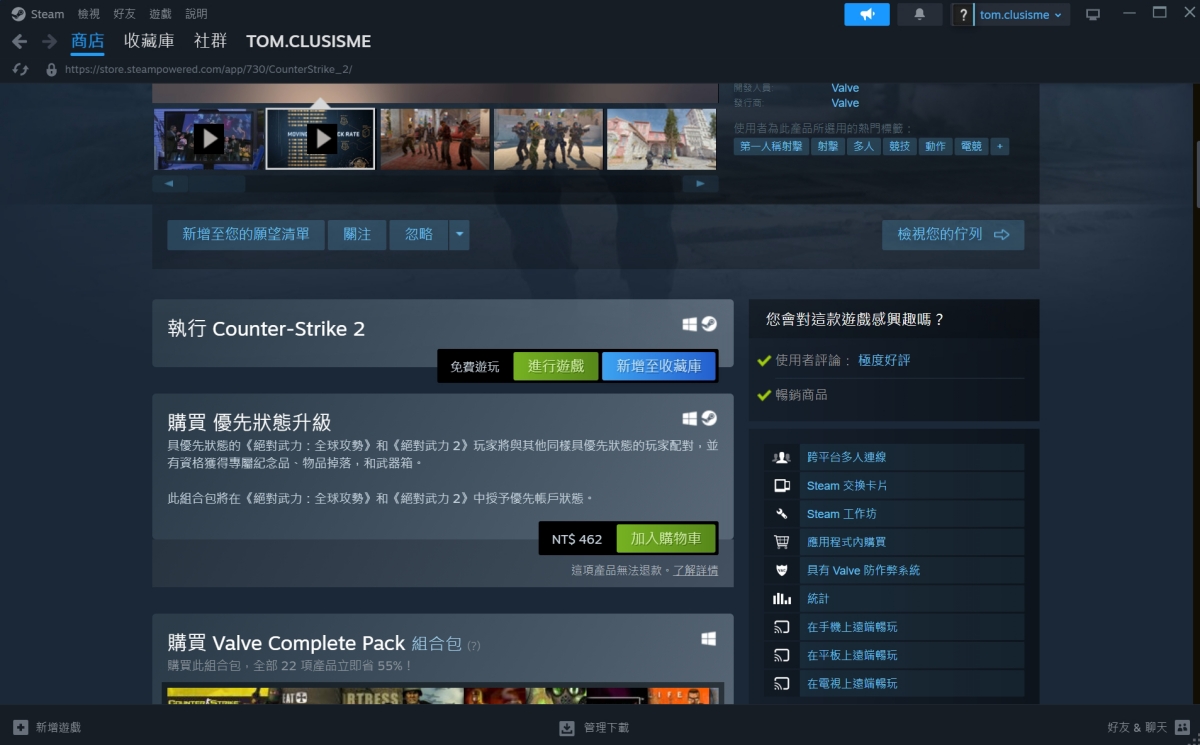Click Windows icon in Valve Complete Pack box

[709, 638]
